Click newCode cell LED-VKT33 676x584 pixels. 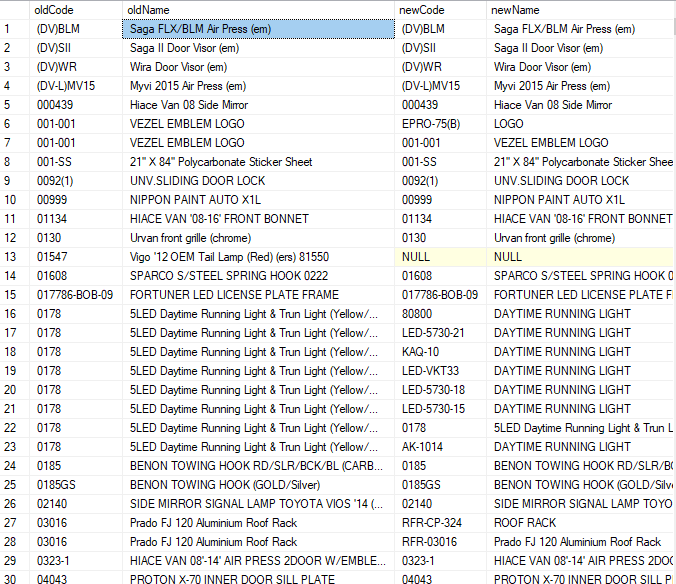[440, 371]
